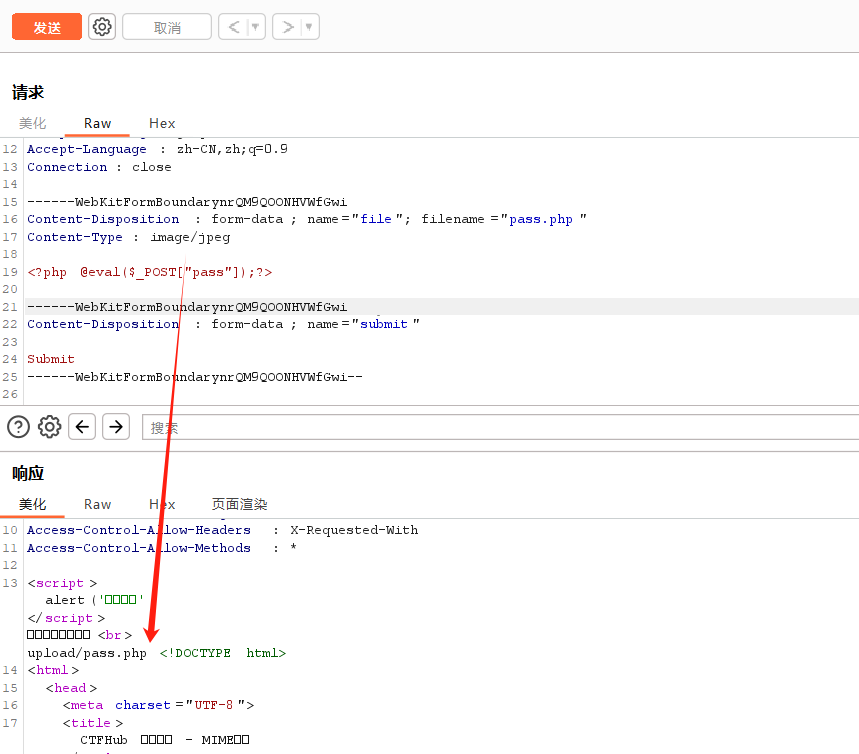Click the CTFHub title text in response
This screenshot has width=859, height=754.
click(x=165, y=740)
